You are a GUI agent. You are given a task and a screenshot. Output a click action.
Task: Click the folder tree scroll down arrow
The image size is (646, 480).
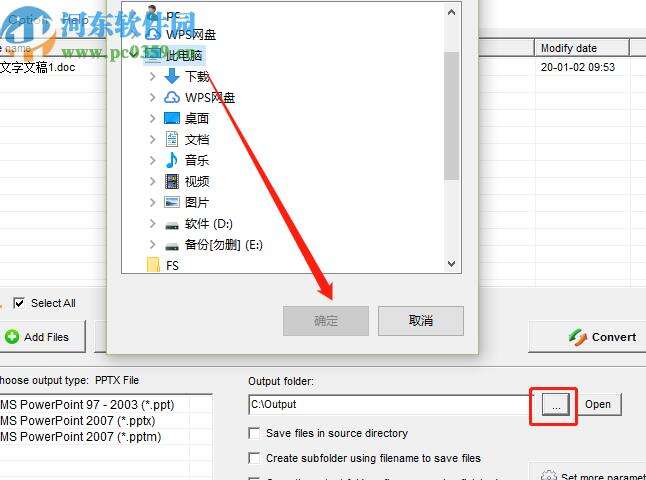pyautogui.click(x=452, y=264)
